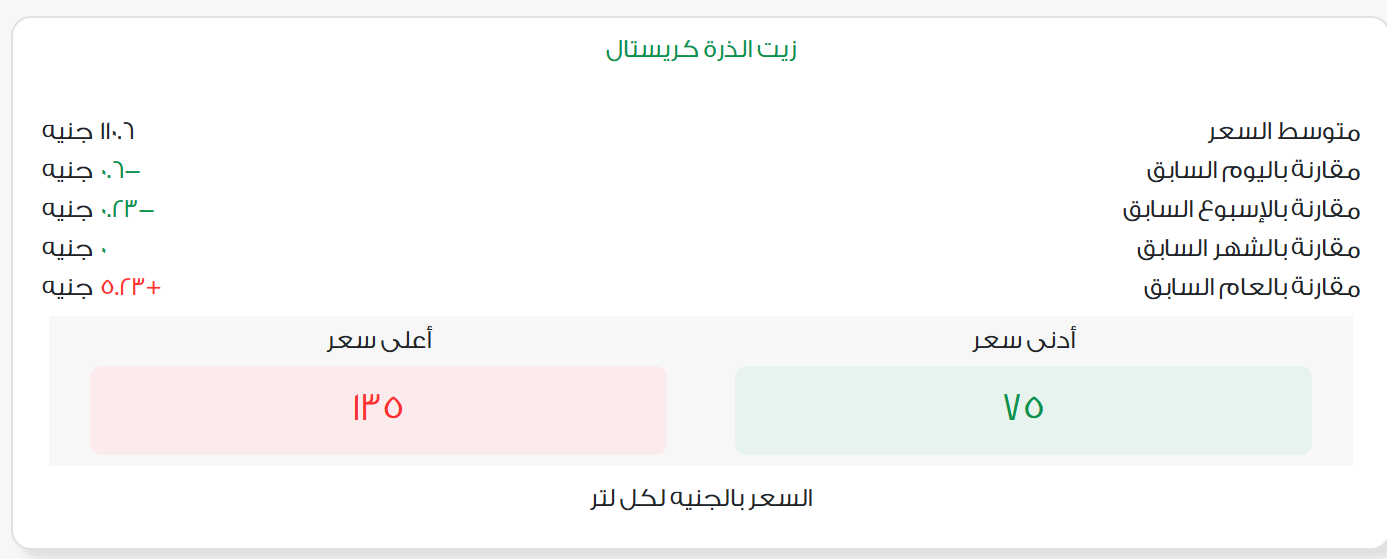Screen dimensions: 1387x559
Task: Click the مقارنة باليوم السابق label
Action: (x=1253, y=170)
